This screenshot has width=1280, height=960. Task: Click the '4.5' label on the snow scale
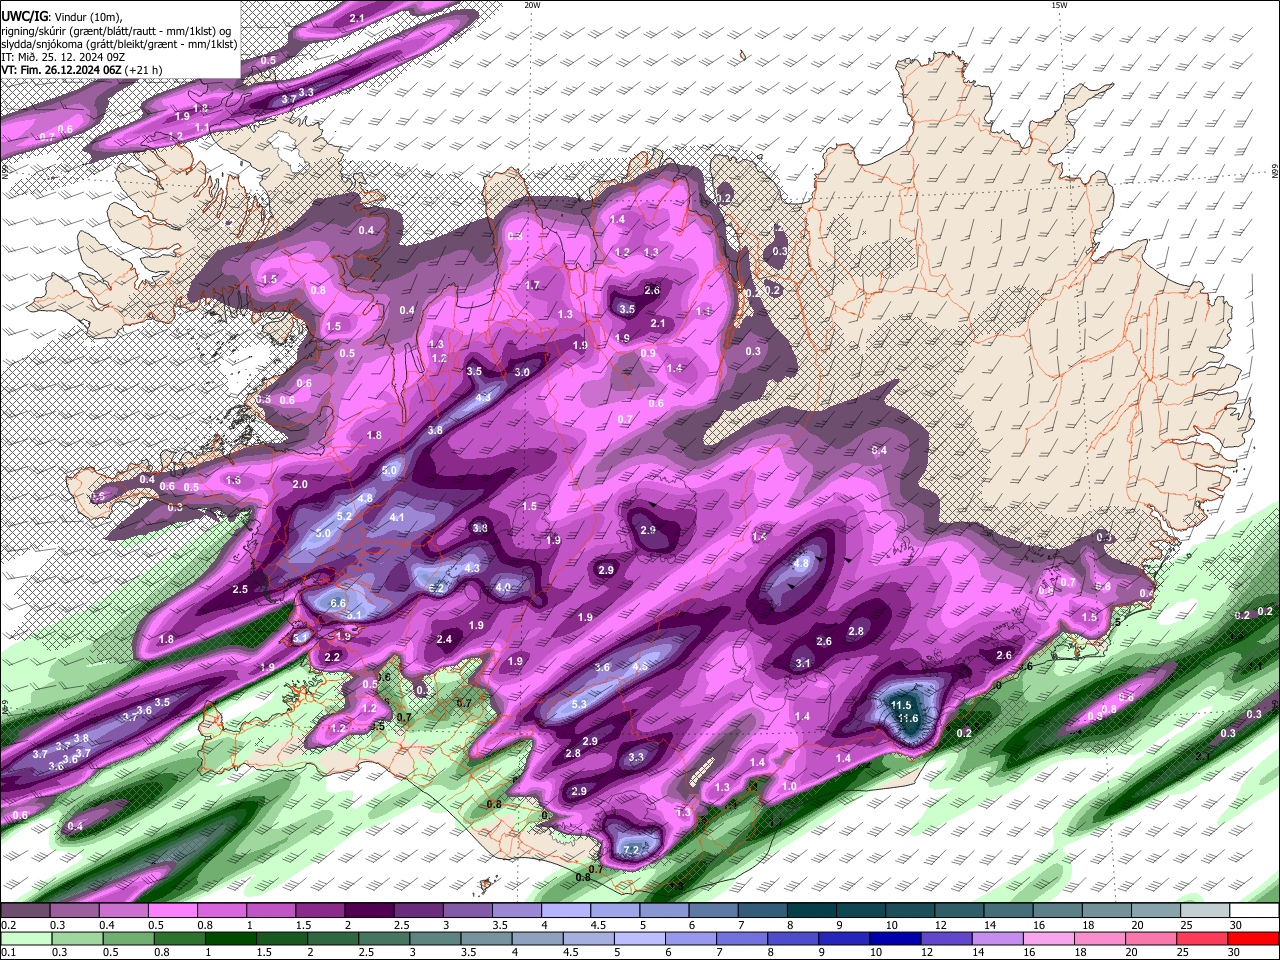(x=598, y=925)
